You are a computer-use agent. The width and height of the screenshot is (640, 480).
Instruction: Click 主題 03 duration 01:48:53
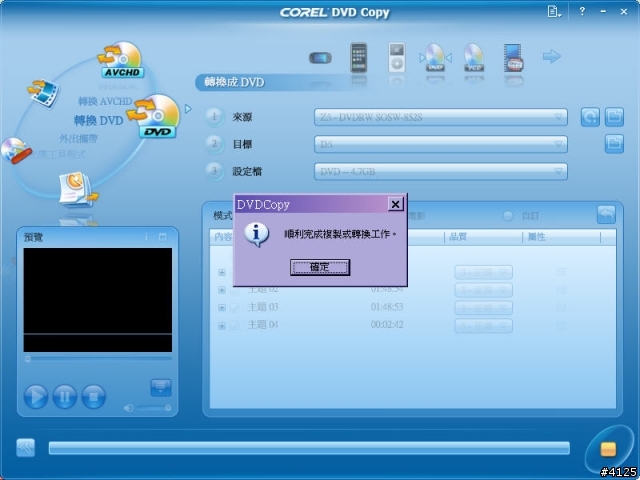coord(387,307)
